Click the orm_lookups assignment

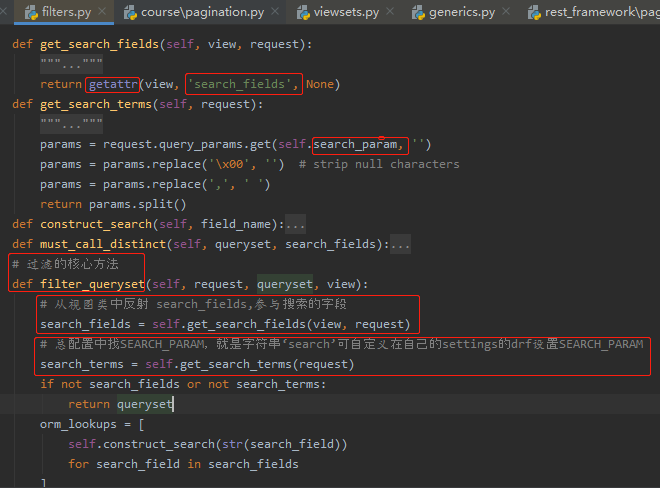coord(92,424)
